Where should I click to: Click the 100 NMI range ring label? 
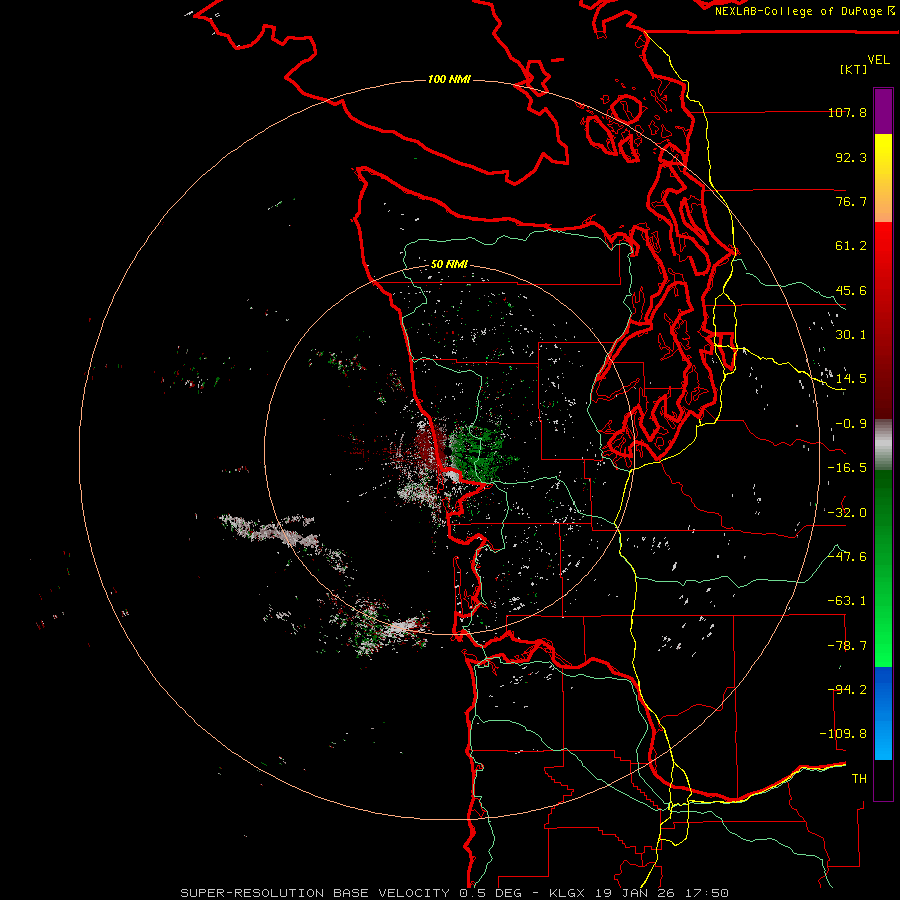(x=449, y=79)
